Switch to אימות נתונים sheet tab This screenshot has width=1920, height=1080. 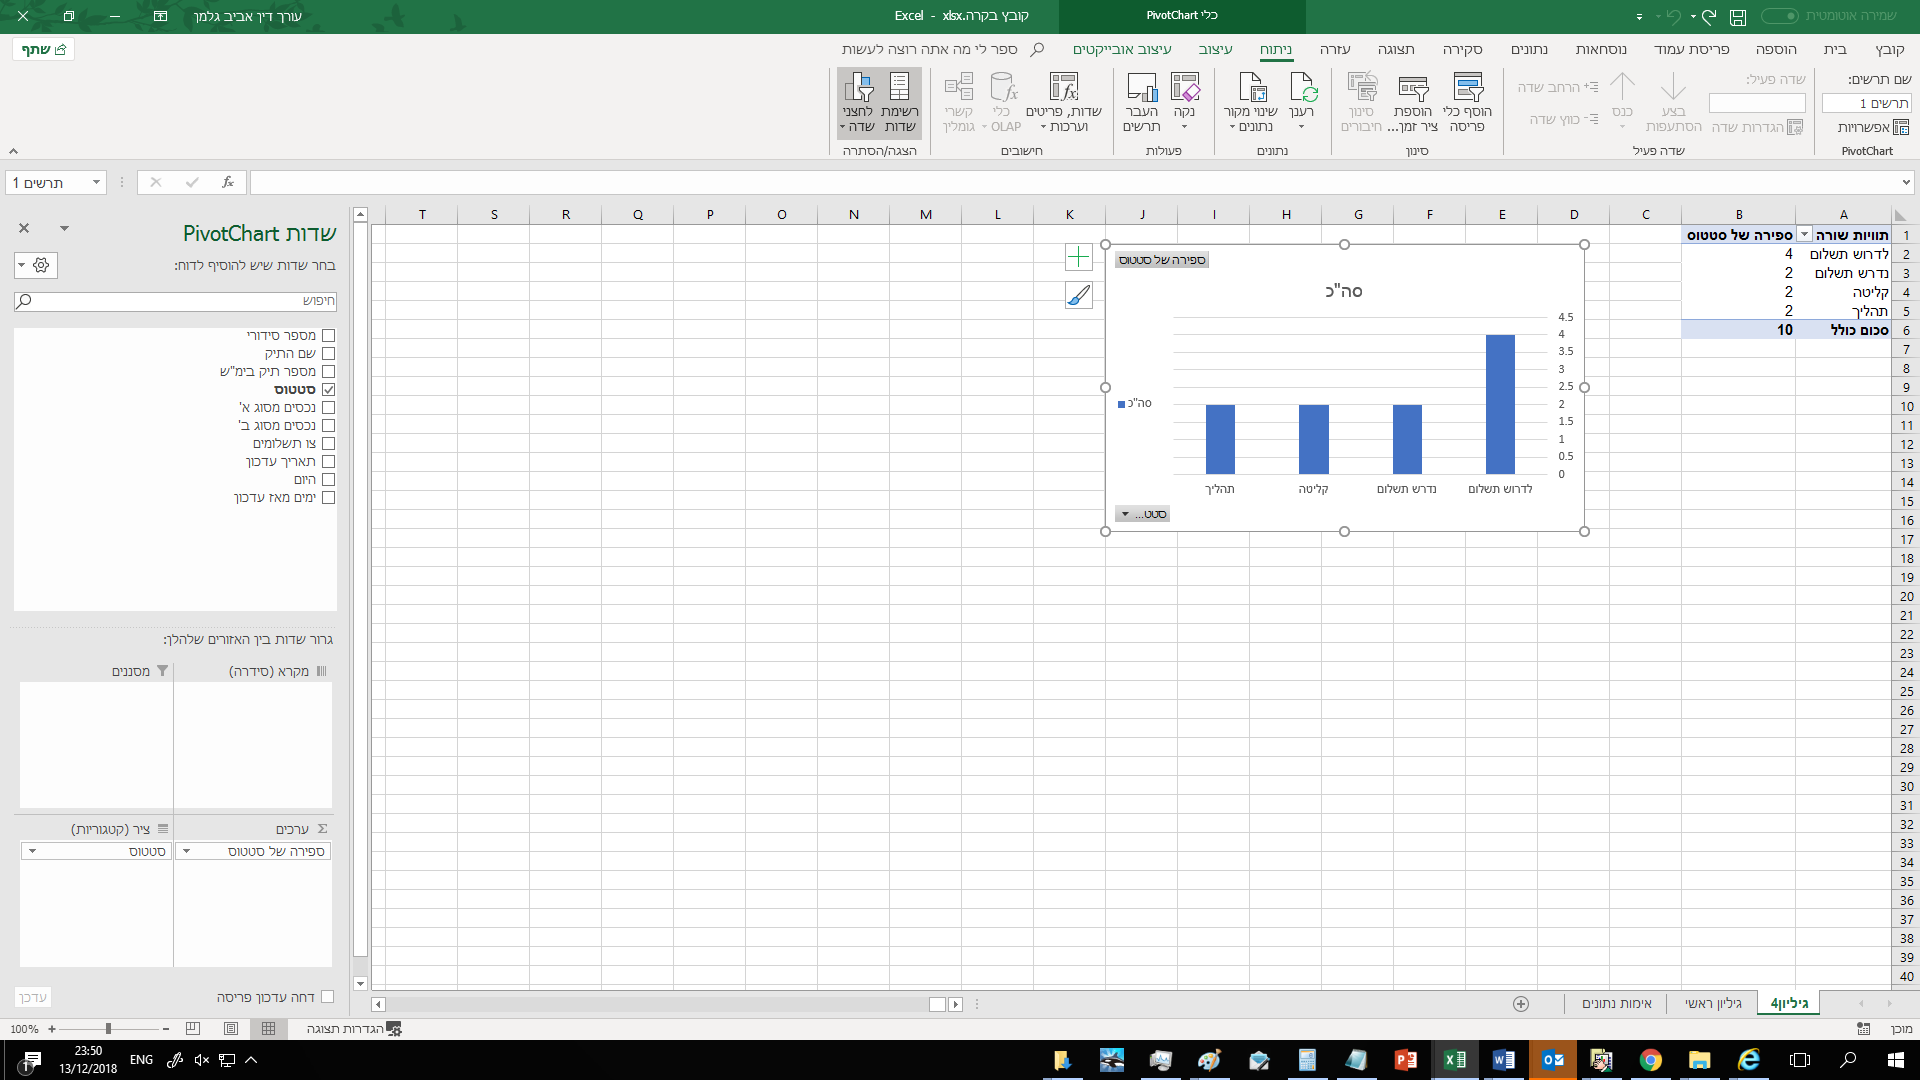coord(1617,1003)
